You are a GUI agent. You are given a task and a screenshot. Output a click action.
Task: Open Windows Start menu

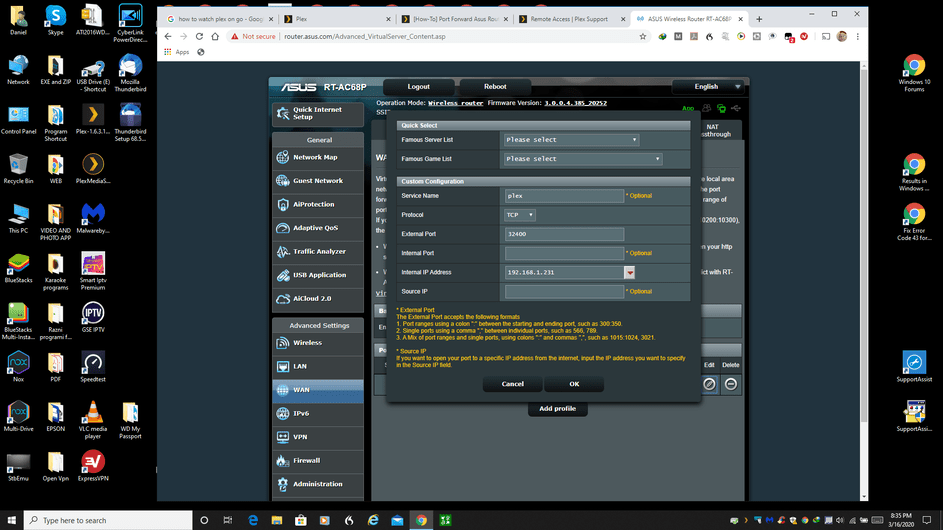click(11, 520)
